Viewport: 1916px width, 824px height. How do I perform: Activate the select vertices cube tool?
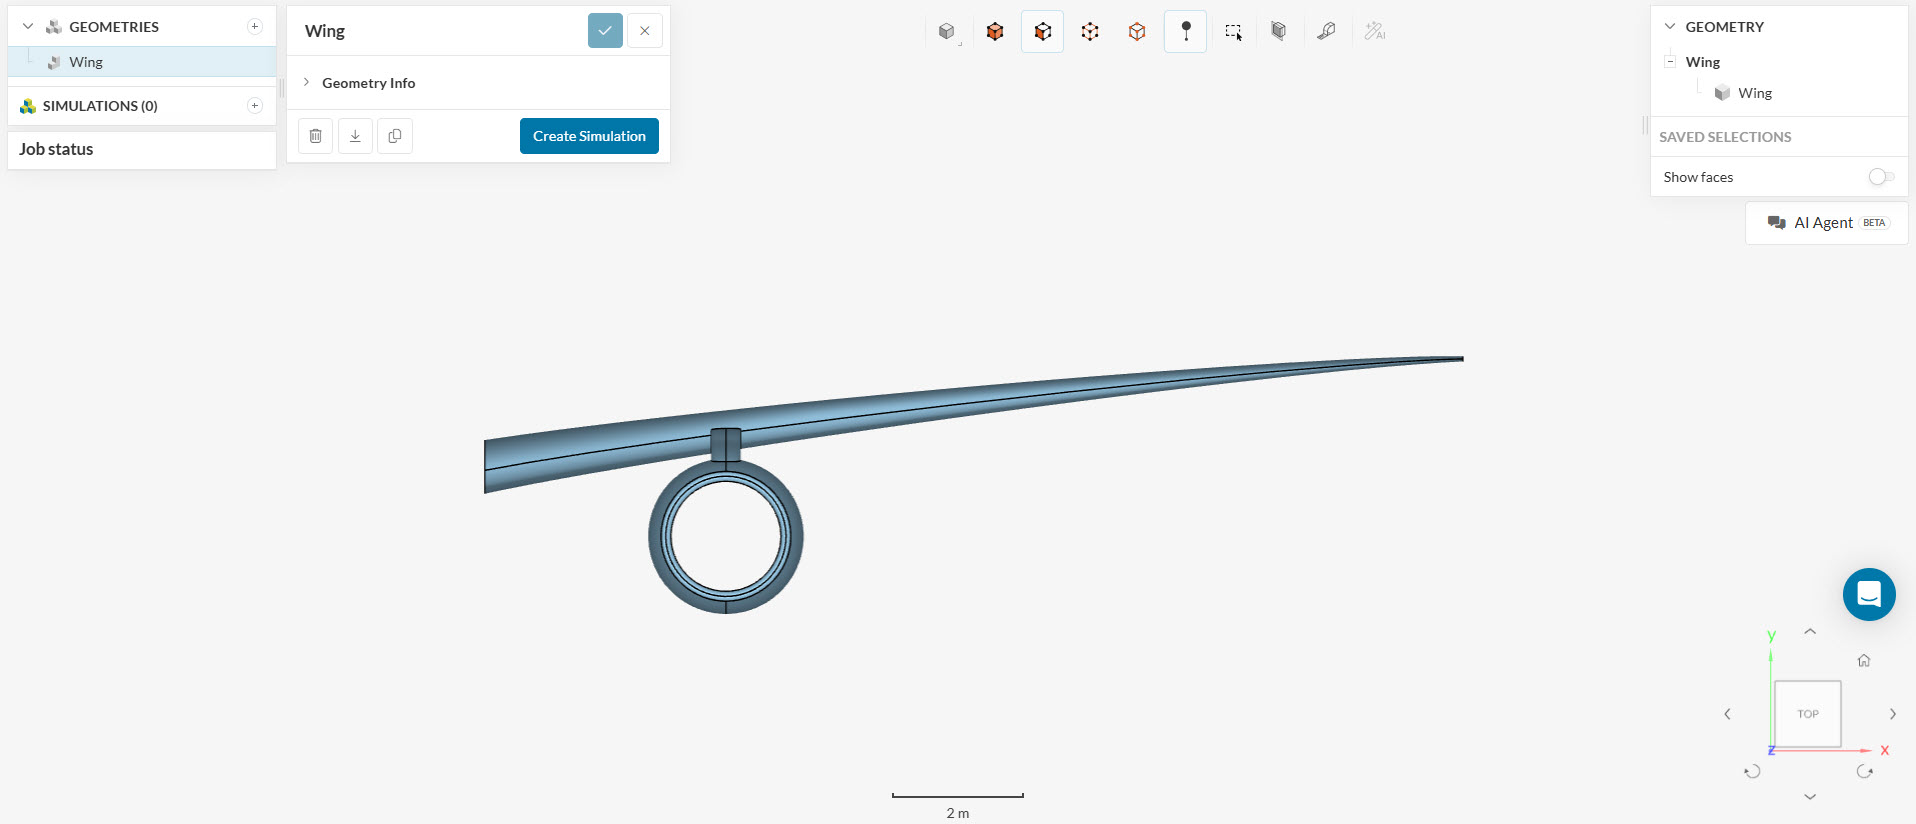coord(1137,32)
